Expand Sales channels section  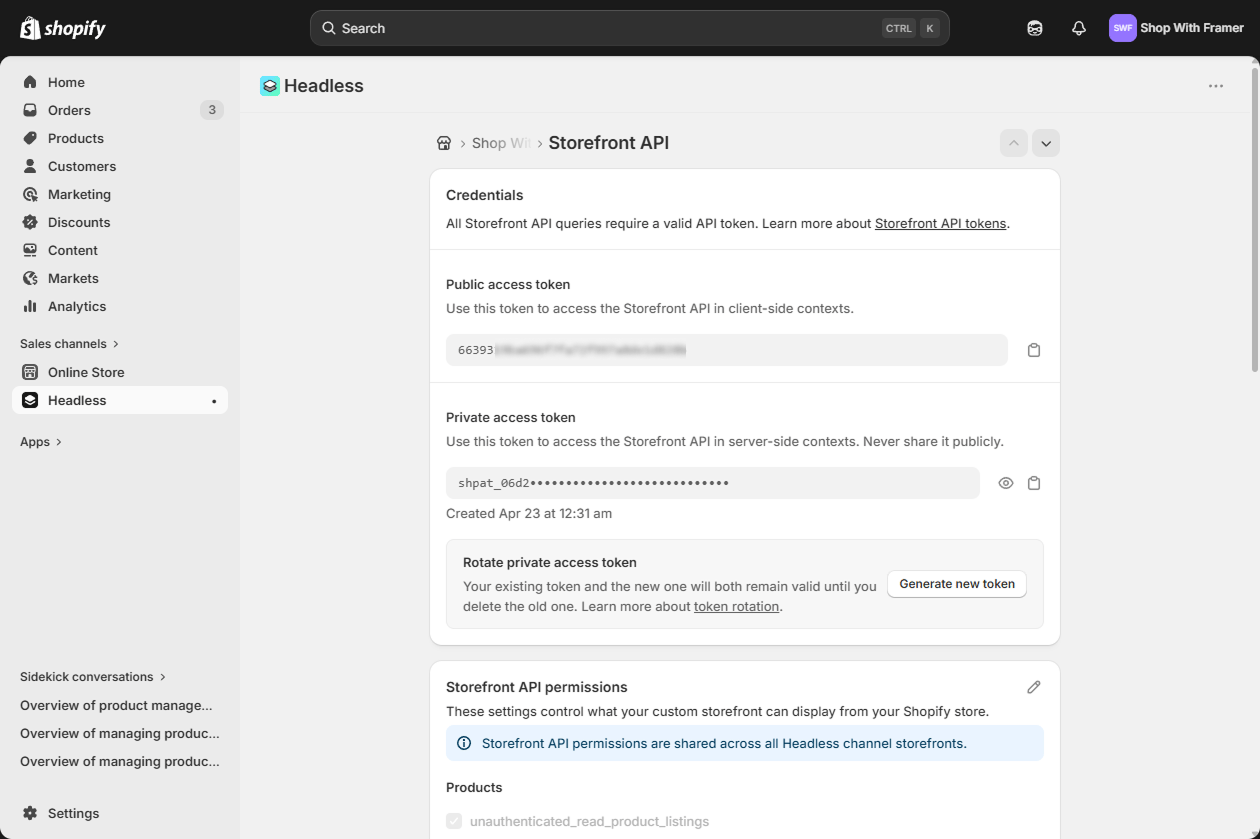70,343
